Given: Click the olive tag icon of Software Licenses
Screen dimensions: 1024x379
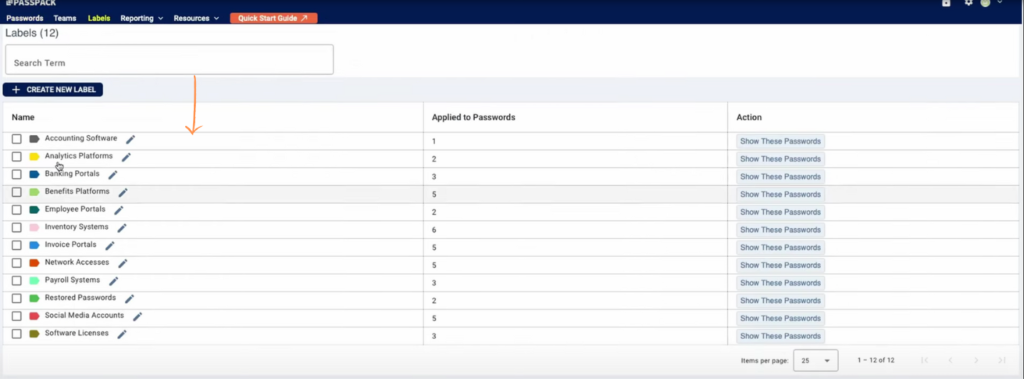Looking at the screenshot, I should click(35, 334).
